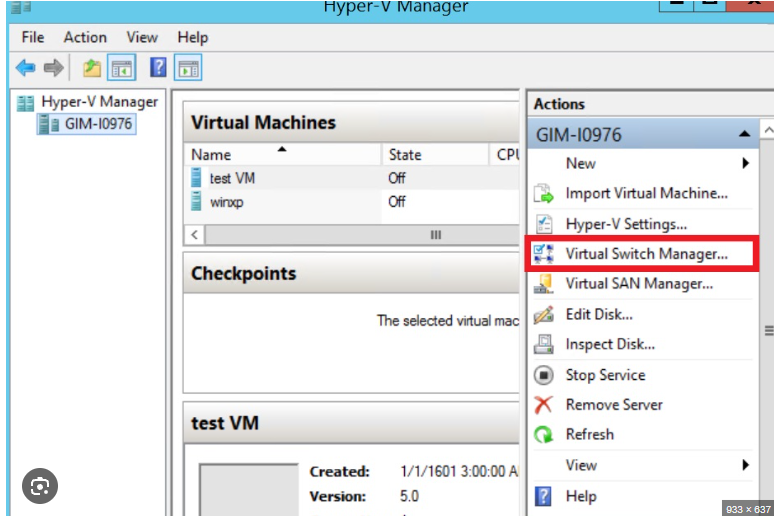
Task: Click the Off state of winxp
Action: [397, 201]
